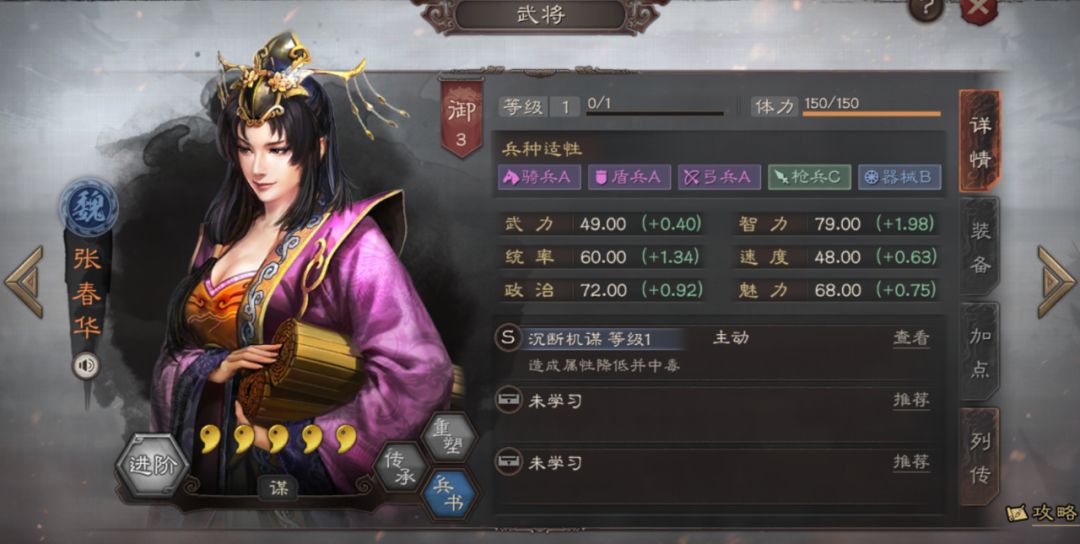Select the 骑兵A troop aptitude tag
This screenshot has width=1080, height=544.
(539, 177)
